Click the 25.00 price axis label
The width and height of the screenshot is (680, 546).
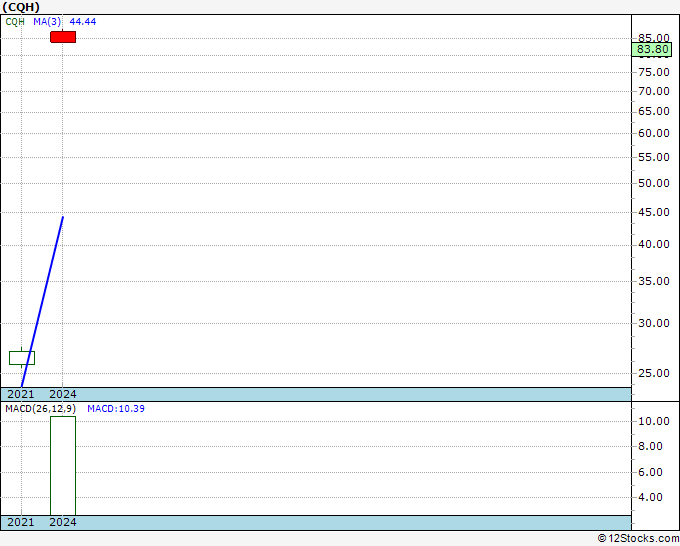pyautogui.click(x=654, y=373)
